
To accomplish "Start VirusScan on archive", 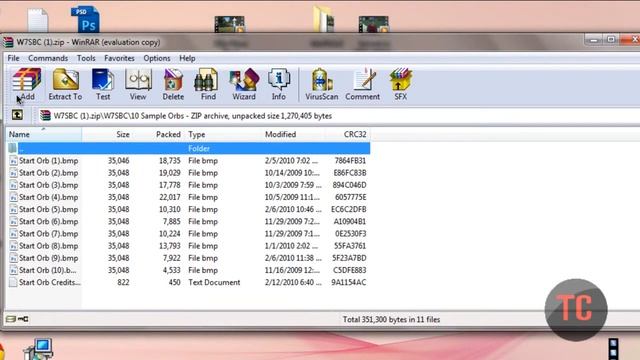I will point(322,84).
